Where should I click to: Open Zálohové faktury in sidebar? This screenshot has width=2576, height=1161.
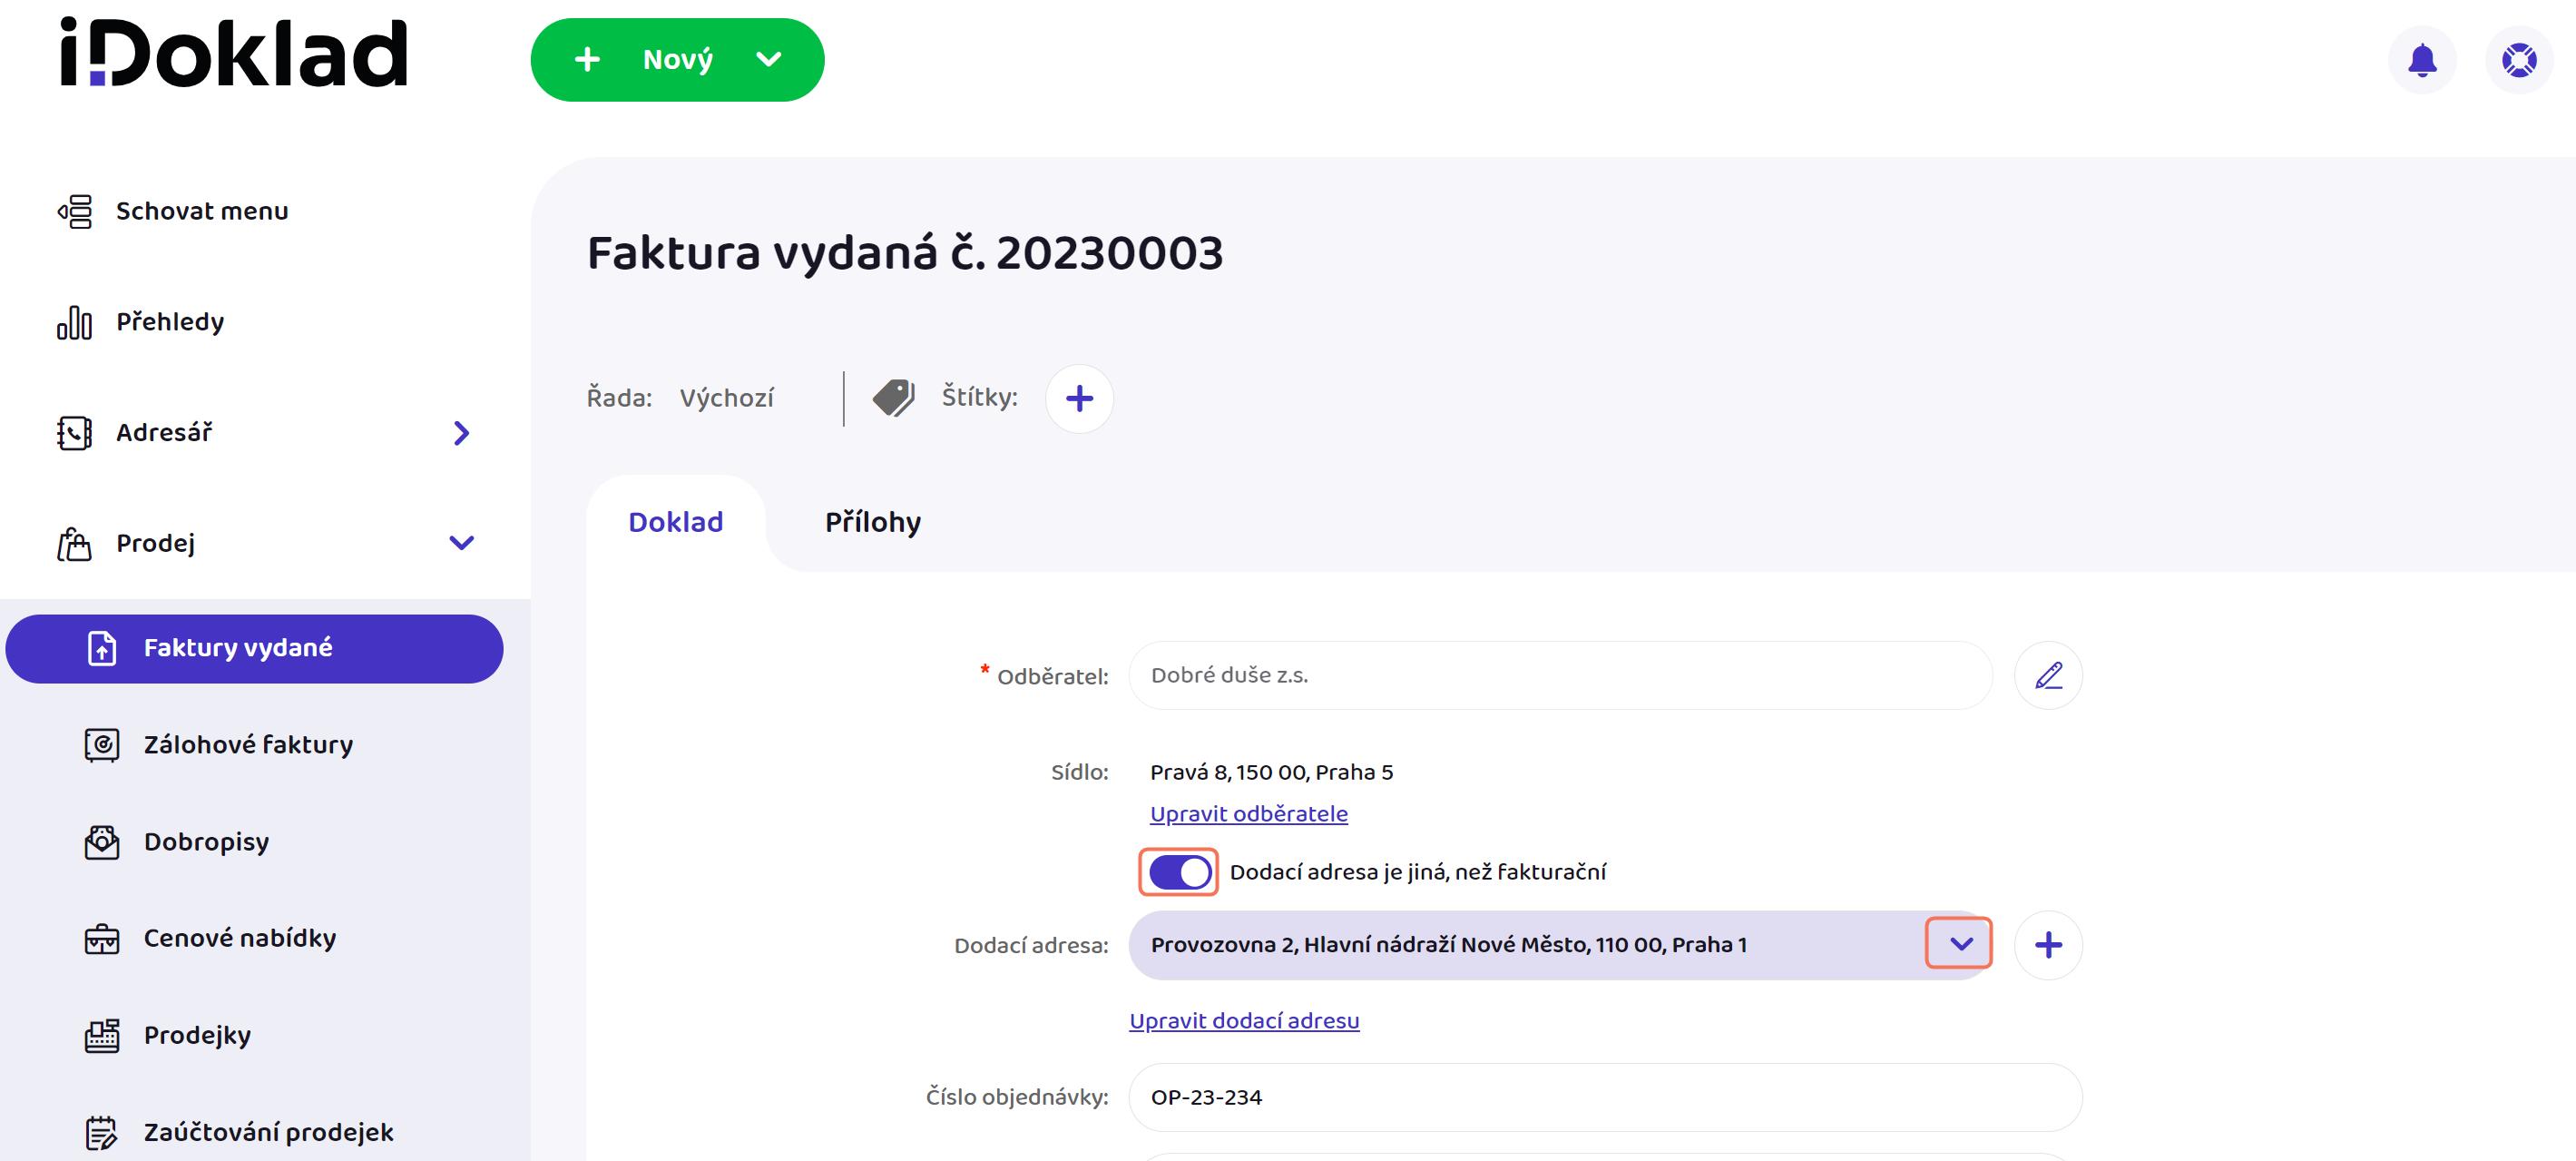pos(248,745)
